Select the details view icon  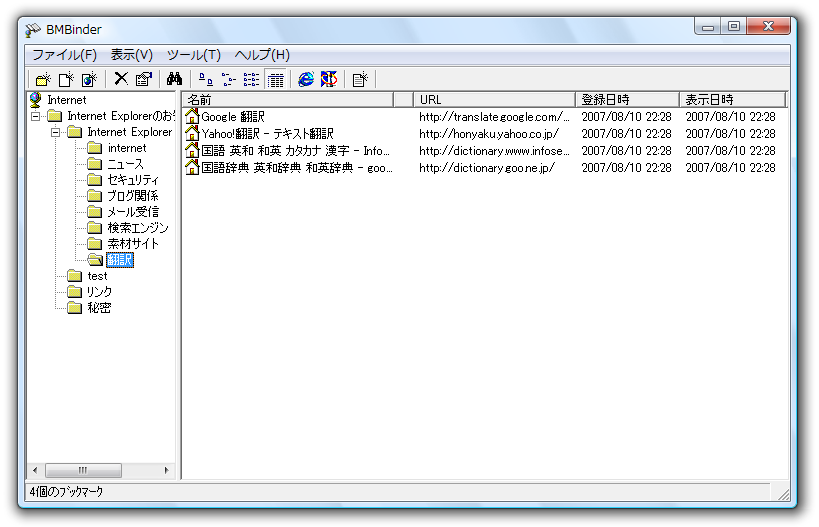point(275,79)
